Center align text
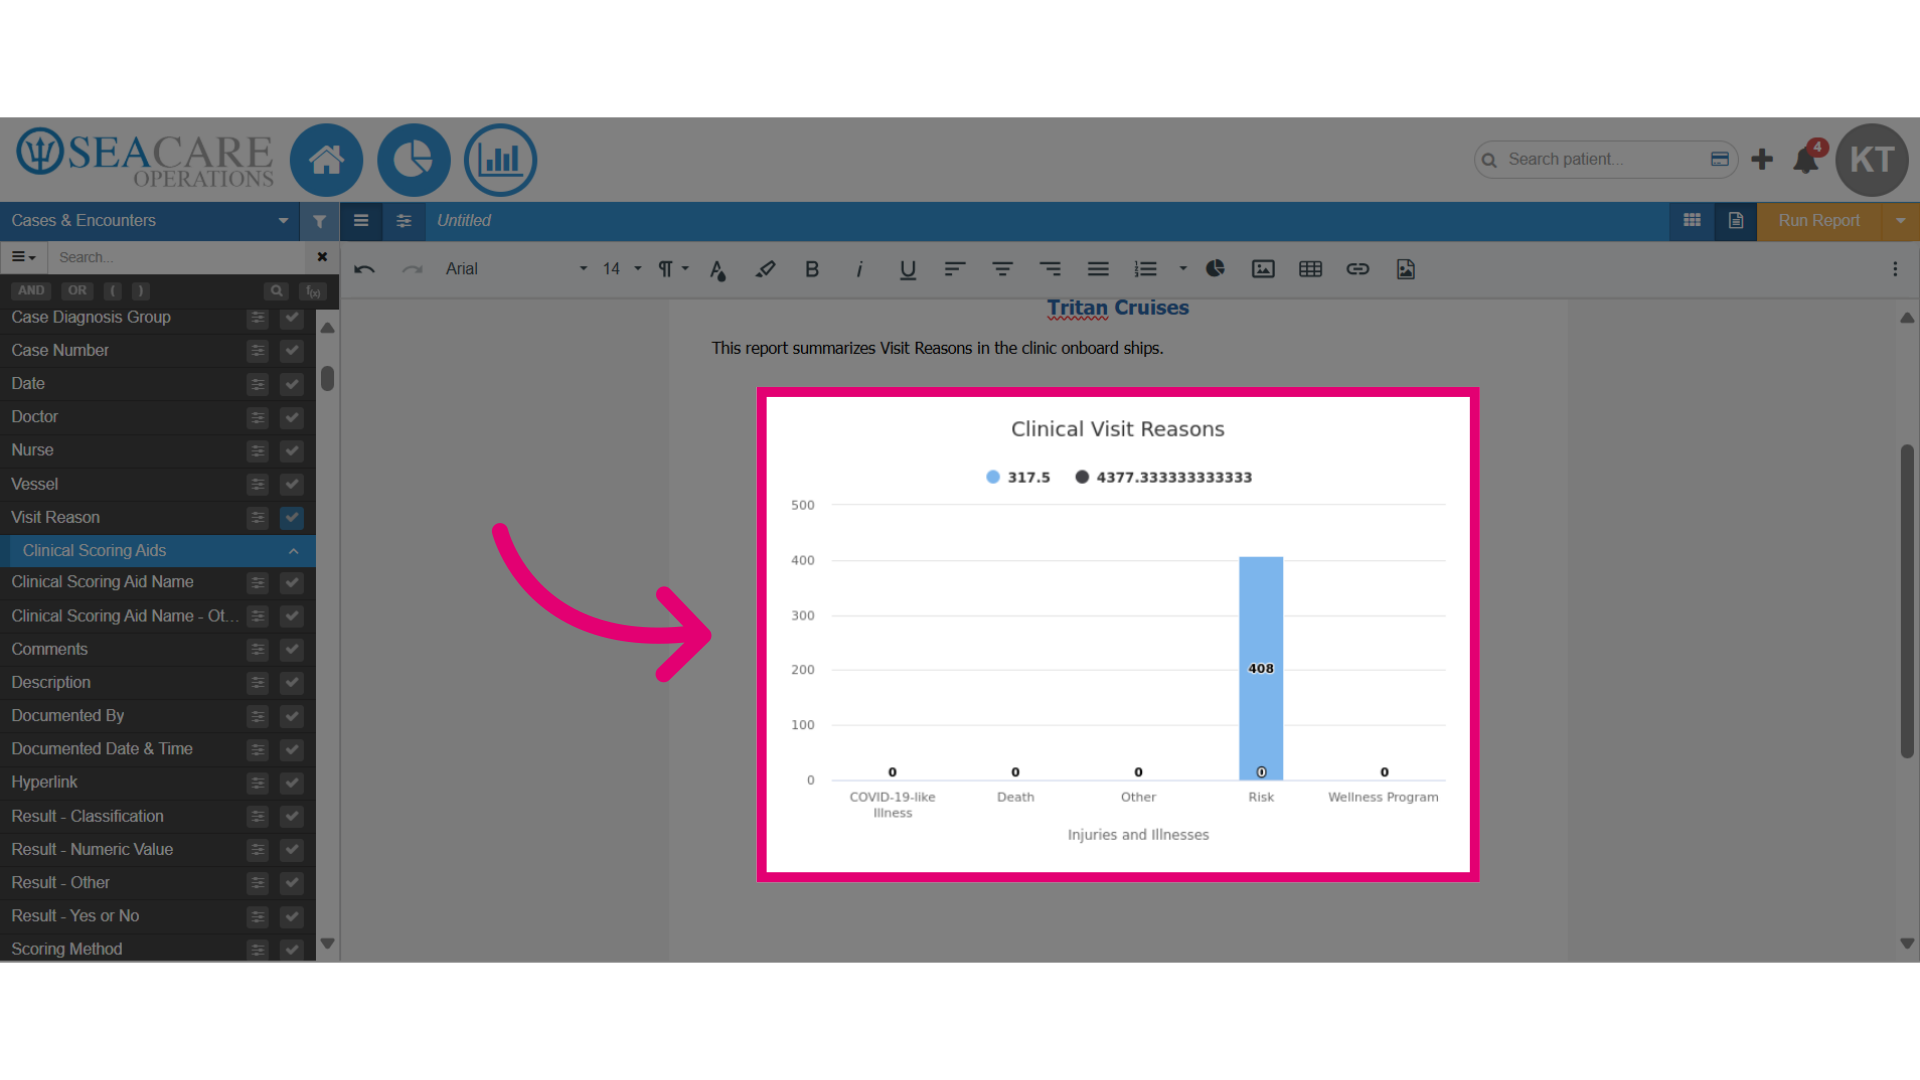The height and width of the screenshot is (1080, 1920). click(1002, 269)
